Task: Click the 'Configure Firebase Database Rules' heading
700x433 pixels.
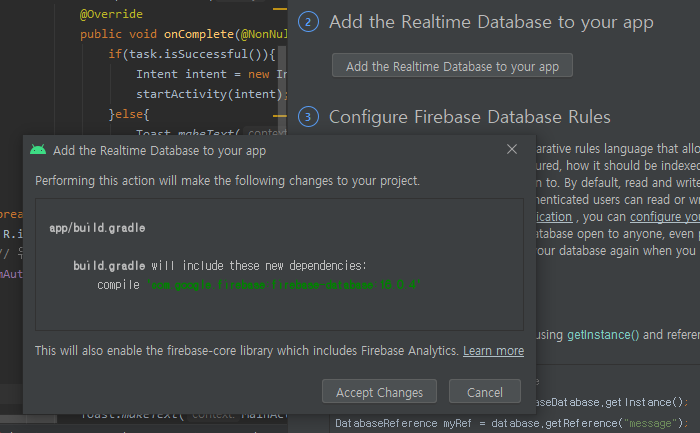Action: [x=469, y=117]
